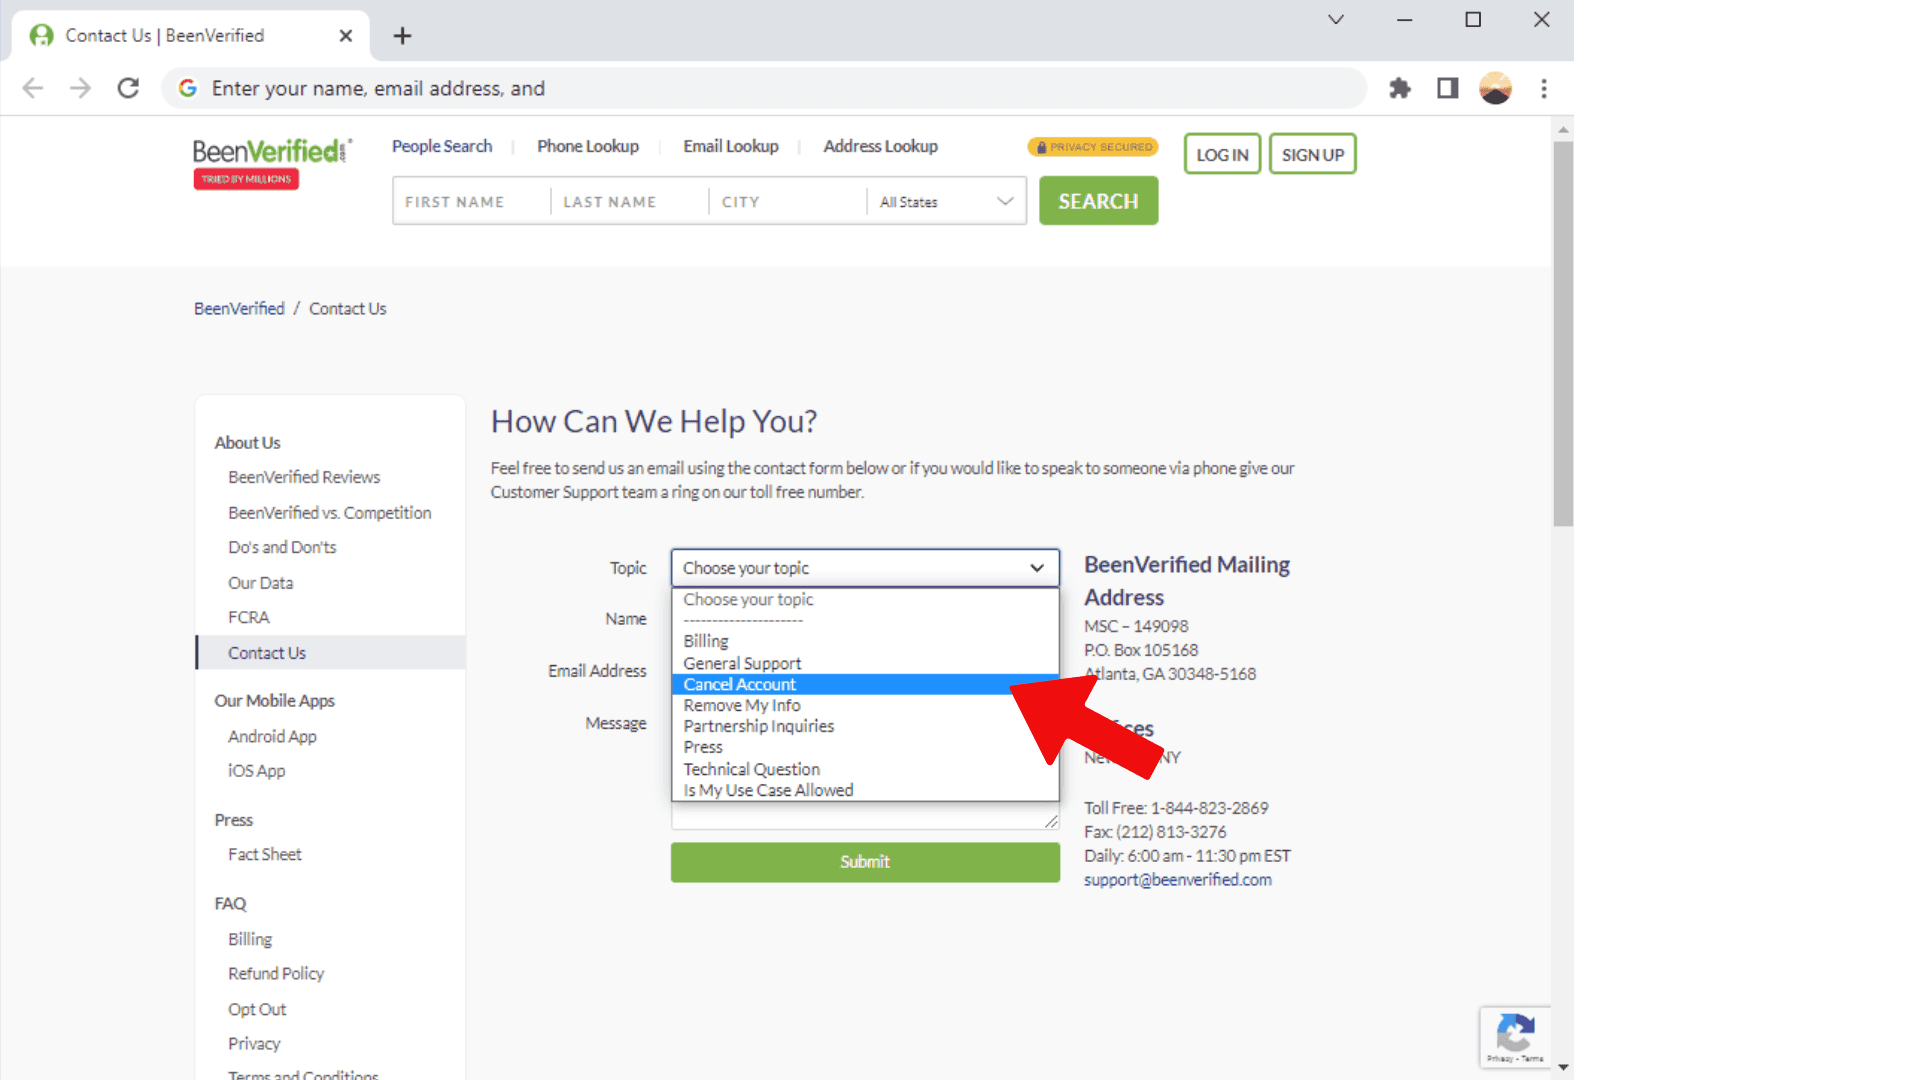Close the Contact Us browser tab
The height and width of the screenshot is (1080, 1920).
(x=346, y=36)
